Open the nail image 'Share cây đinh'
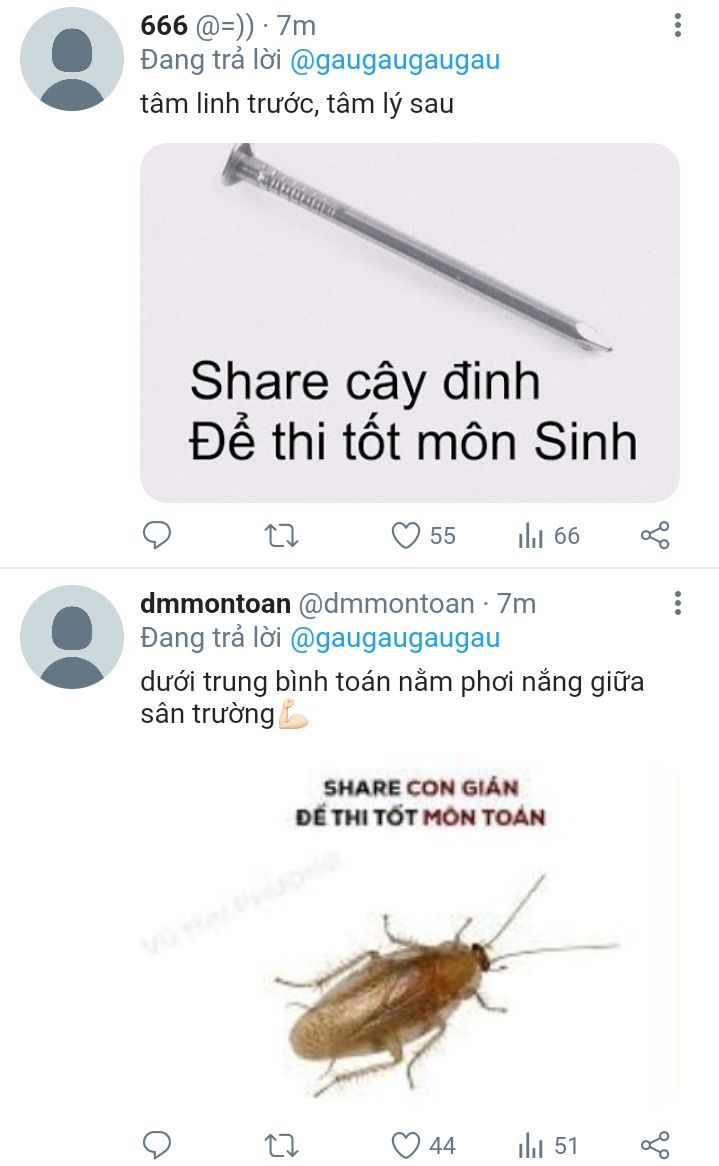 point(410,323)
